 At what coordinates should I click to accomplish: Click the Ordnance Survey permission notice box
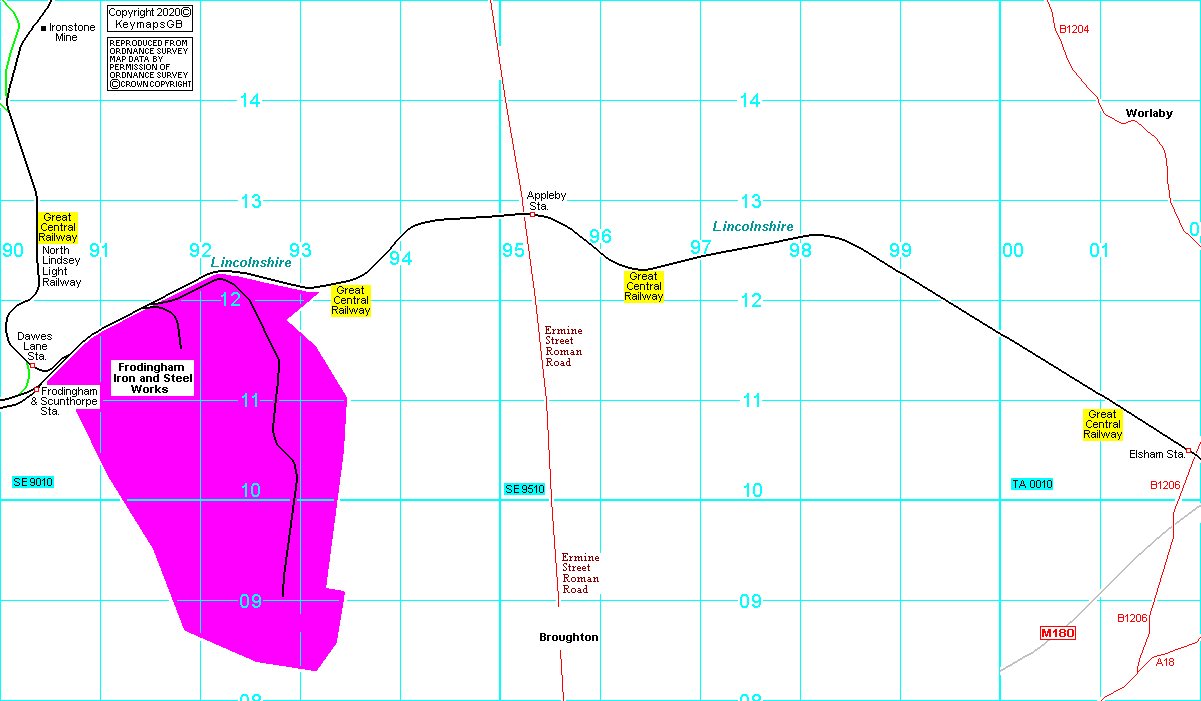coord(150,64)
